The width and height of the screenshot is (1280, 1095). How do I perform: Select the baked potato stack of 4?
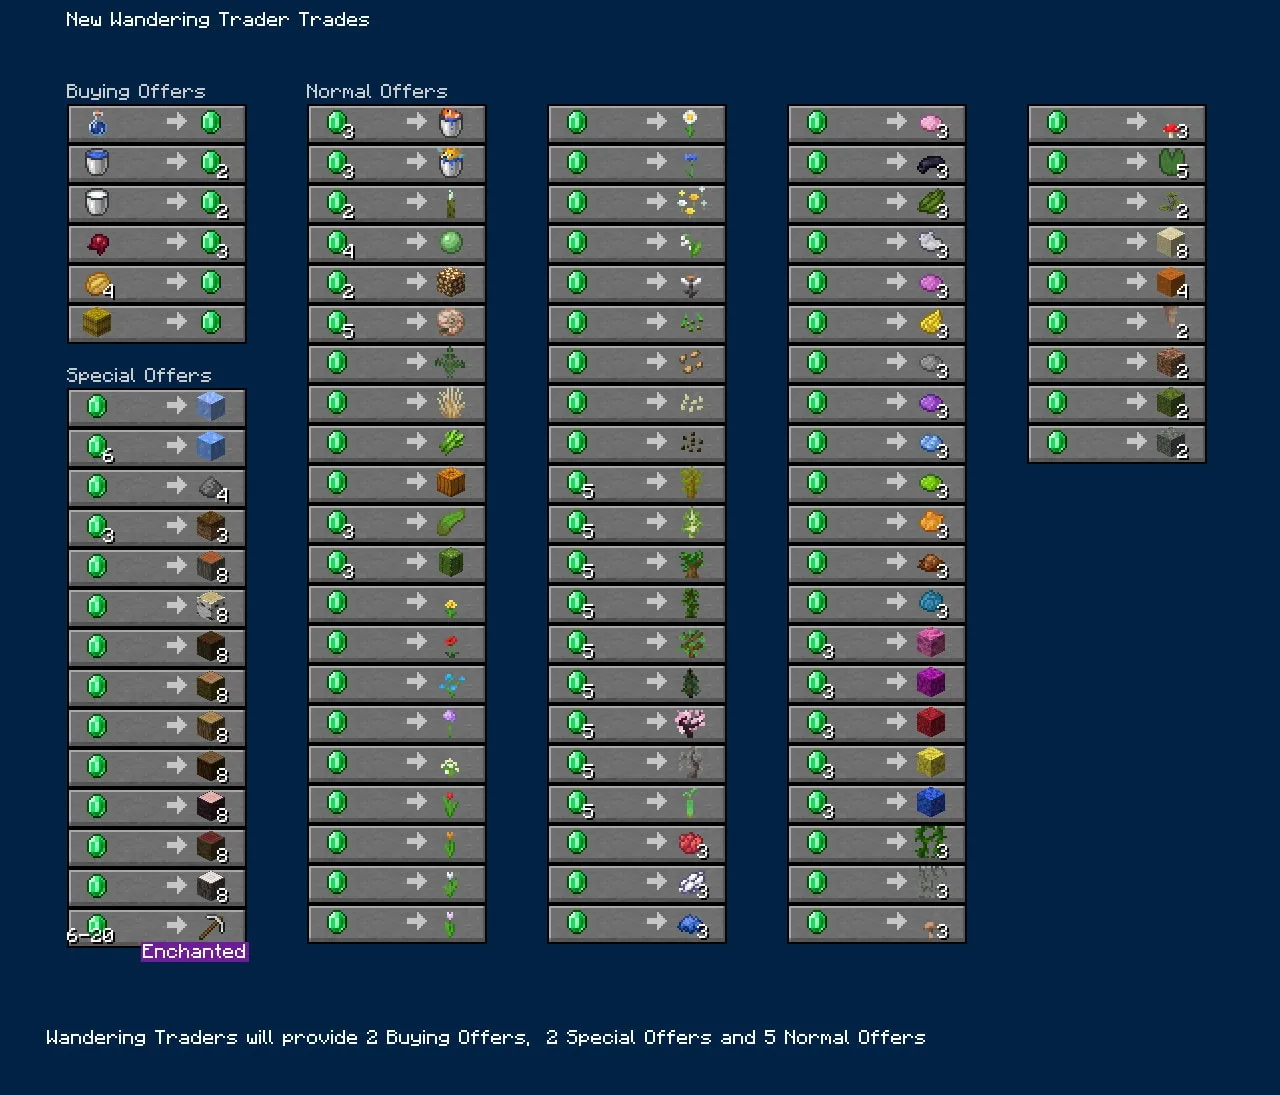pyautogui.click(x=99, y=284)
